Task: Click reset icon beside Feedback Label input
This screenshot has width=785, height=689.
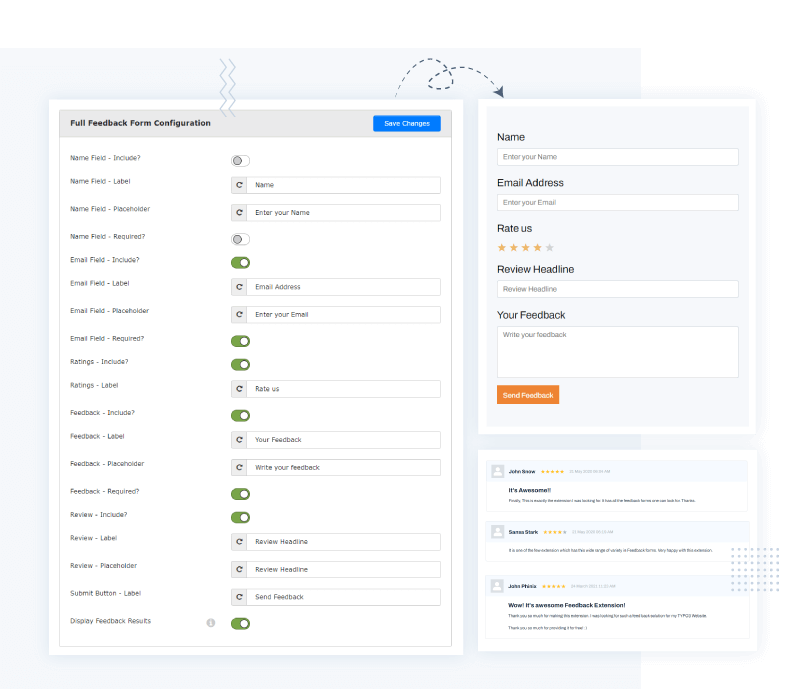Action: click(239, 440)
